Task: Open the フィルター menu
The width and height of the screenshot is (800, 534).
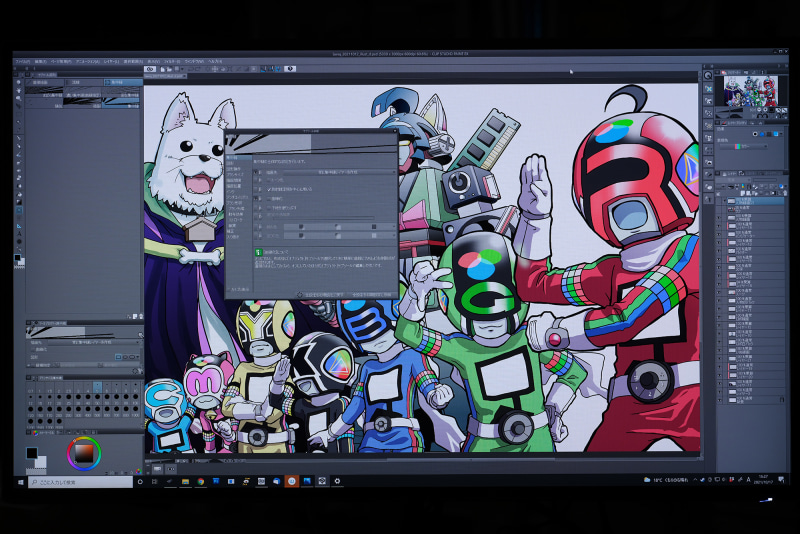Action: click(172, 61)
